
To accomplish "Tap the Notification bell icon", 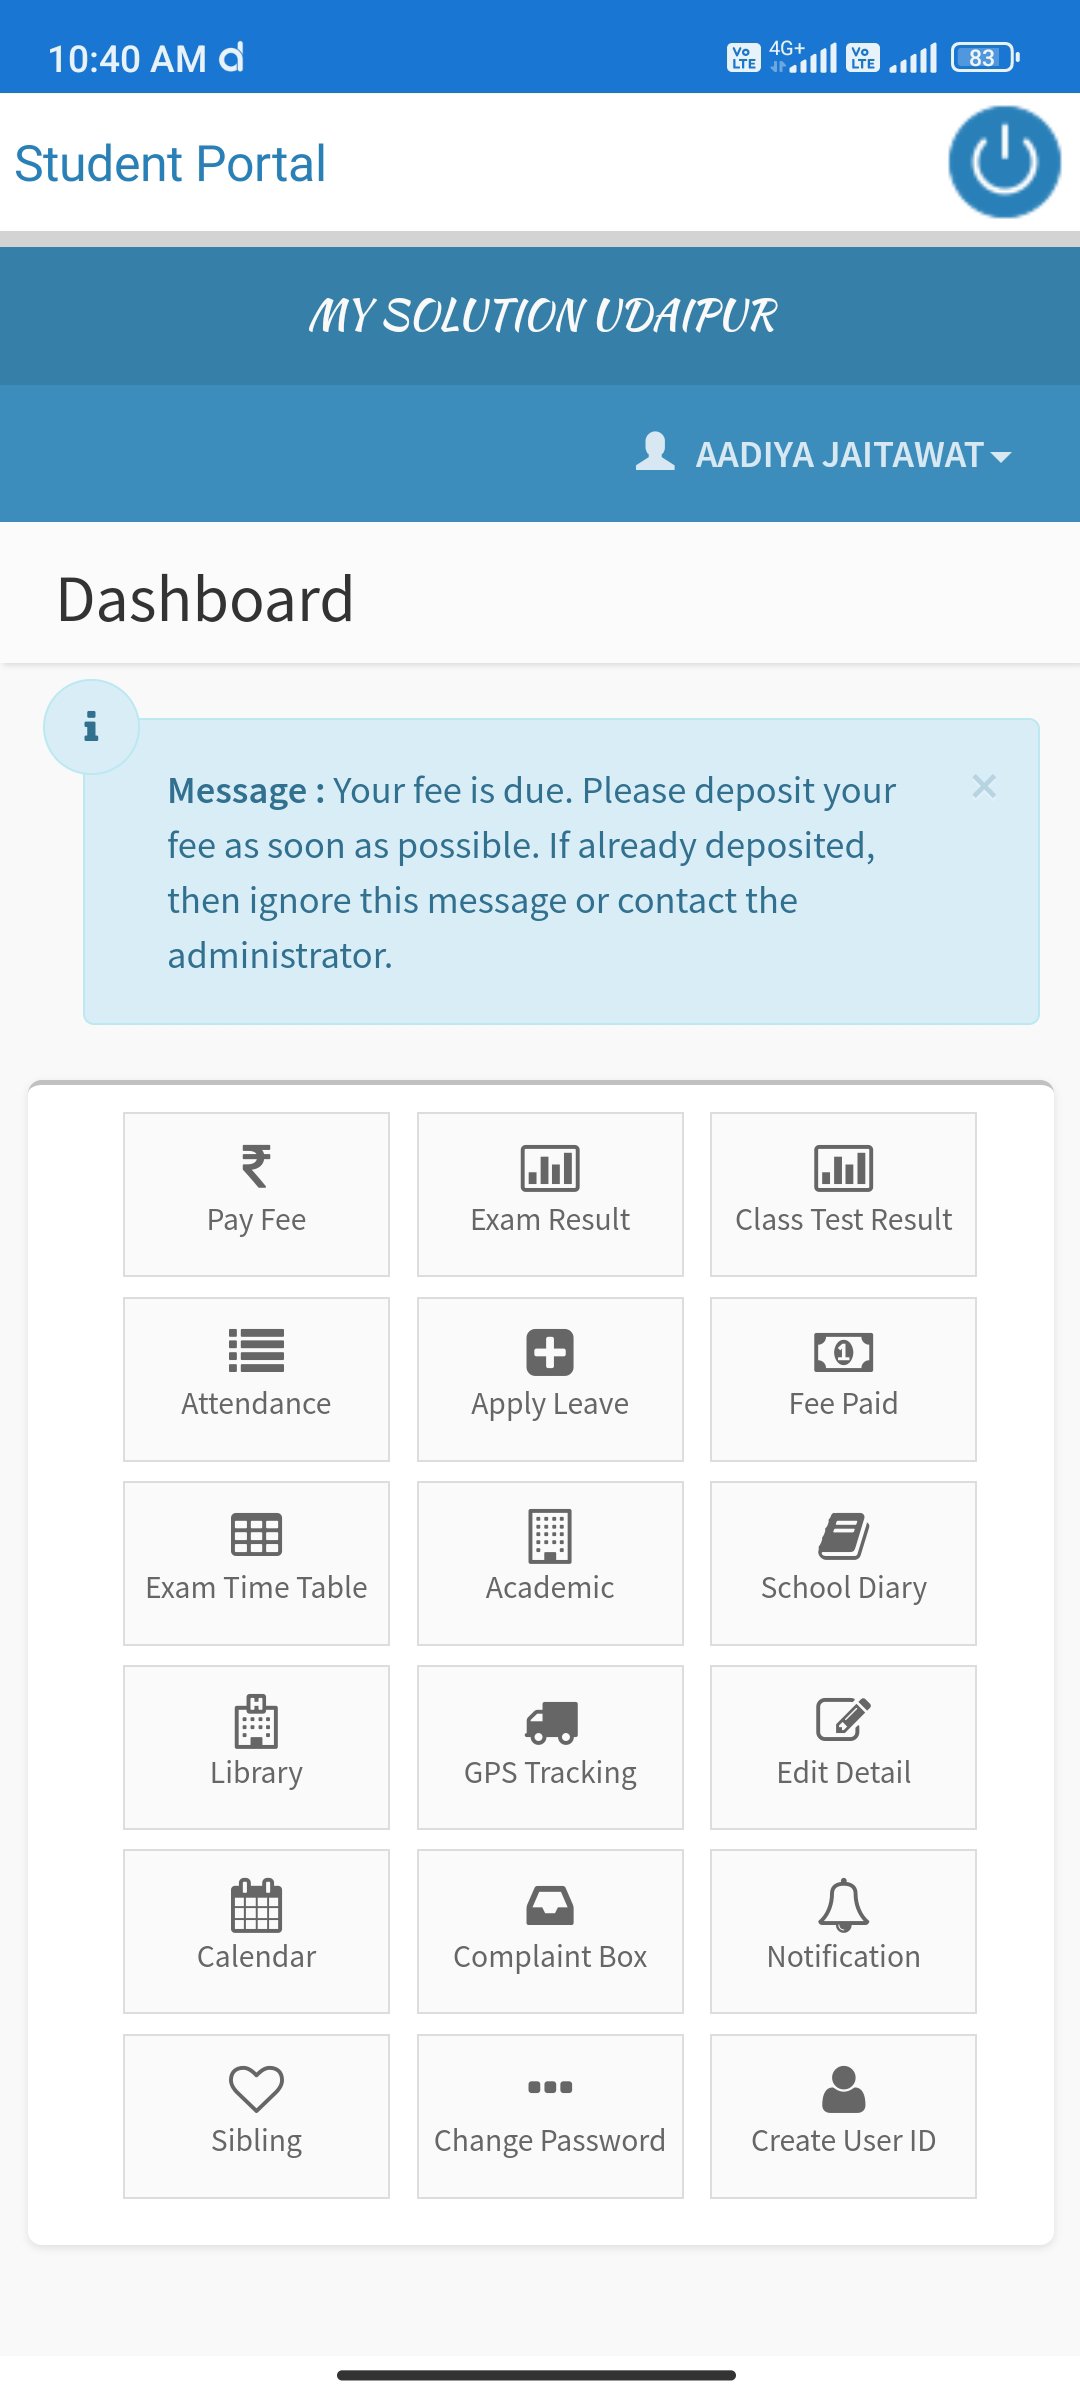I will pos(844,1904).
